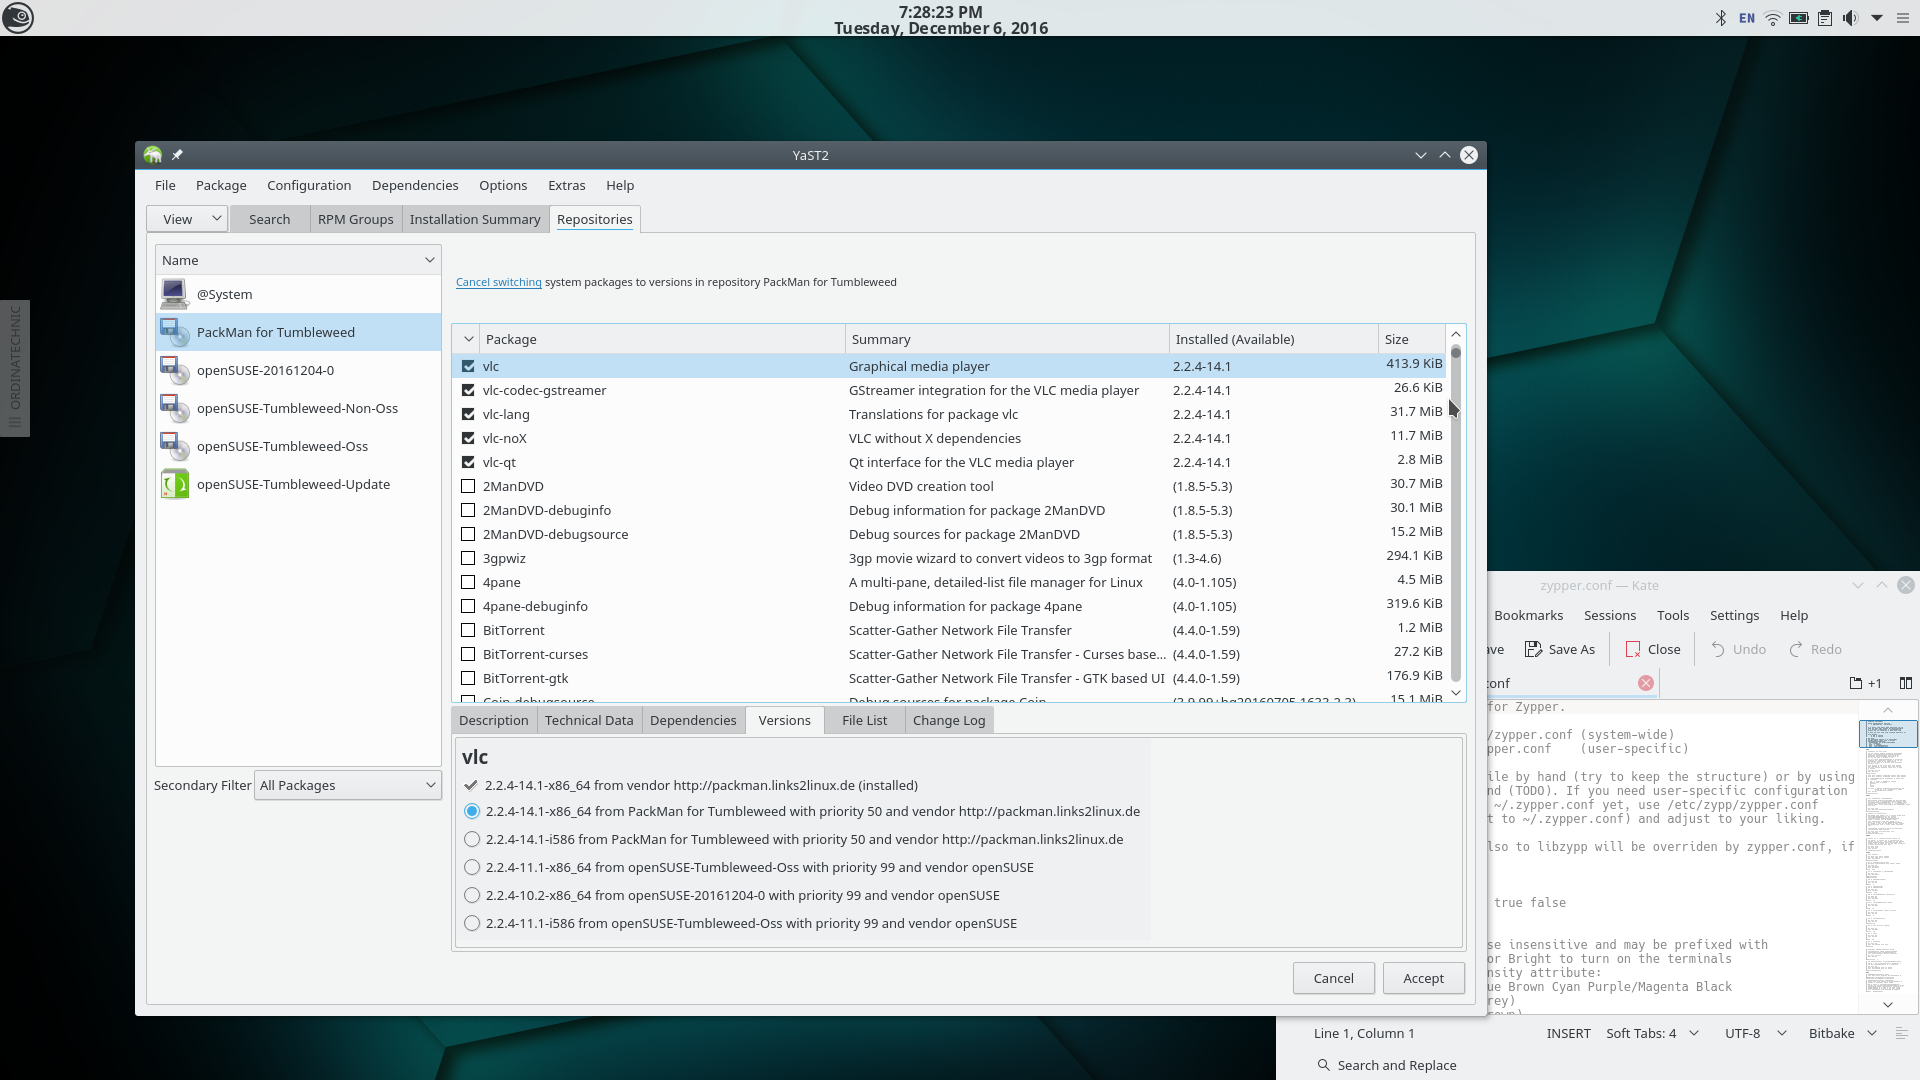Uncheck the vlc-codec-gstreamer checkbox
Image resolution: width=1920 pixels, height=1080 pixels.
468,390
